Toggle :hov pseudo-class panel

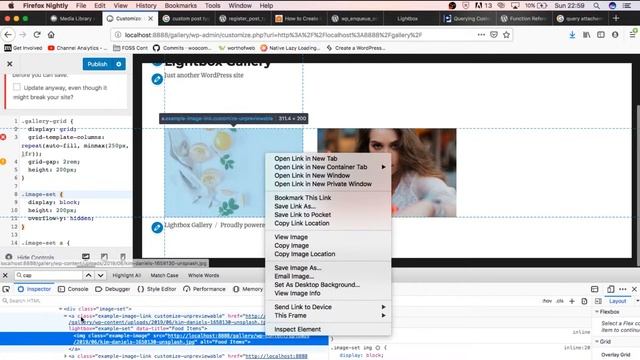point(547,301)
